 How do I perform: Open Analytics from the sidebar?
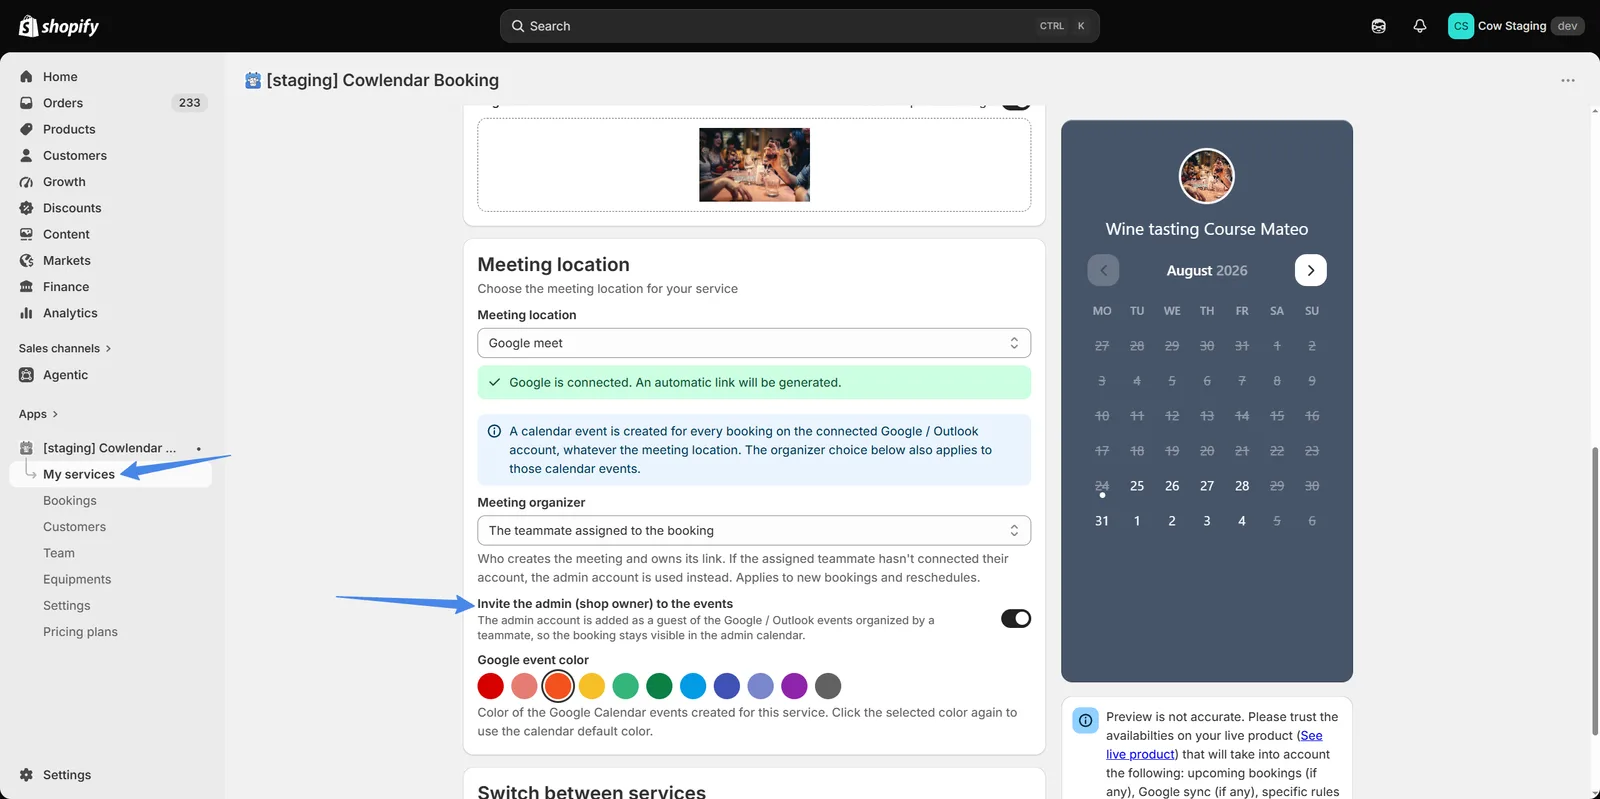click(70, 313)
